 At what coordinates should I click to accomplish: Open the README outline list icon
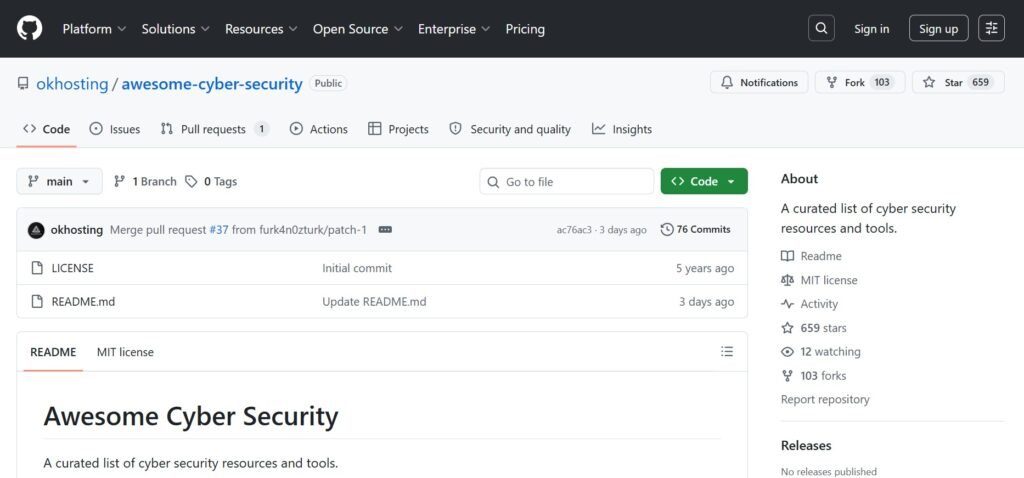pos(727,352)
